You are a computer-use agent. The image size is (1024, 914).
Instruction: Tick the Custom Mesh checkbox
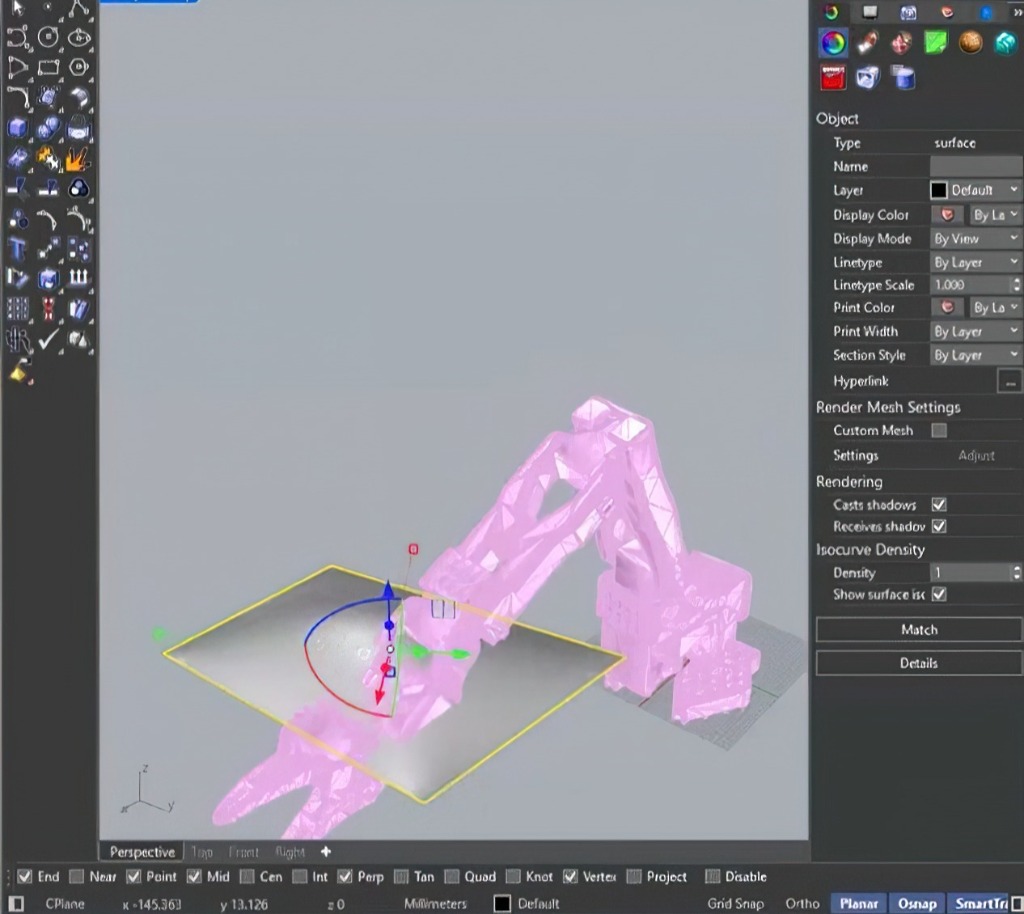click(x=939, y=430)
